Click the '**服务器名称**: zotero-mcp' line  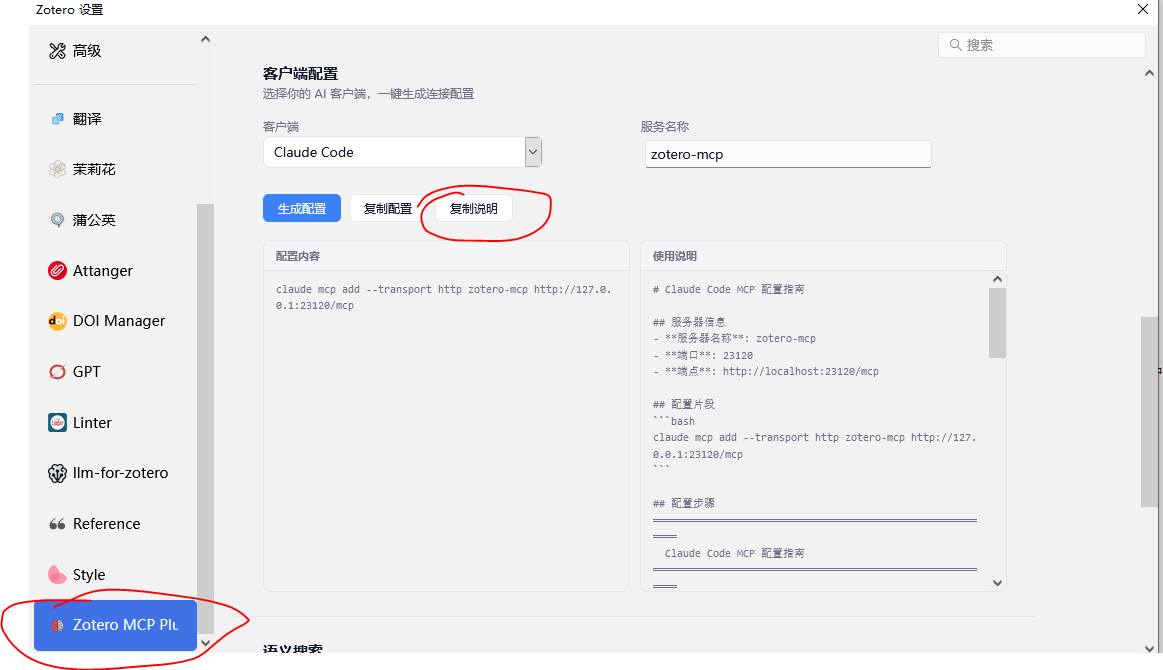(734, 338)
